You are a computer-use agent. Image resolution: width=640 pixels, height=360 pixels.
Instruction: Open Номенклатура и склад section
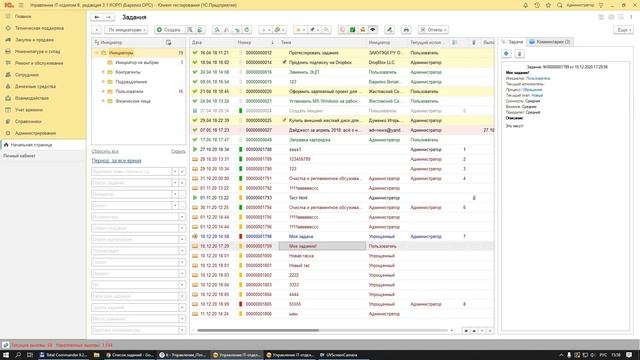pyautogui.click(x=38, y=51)
